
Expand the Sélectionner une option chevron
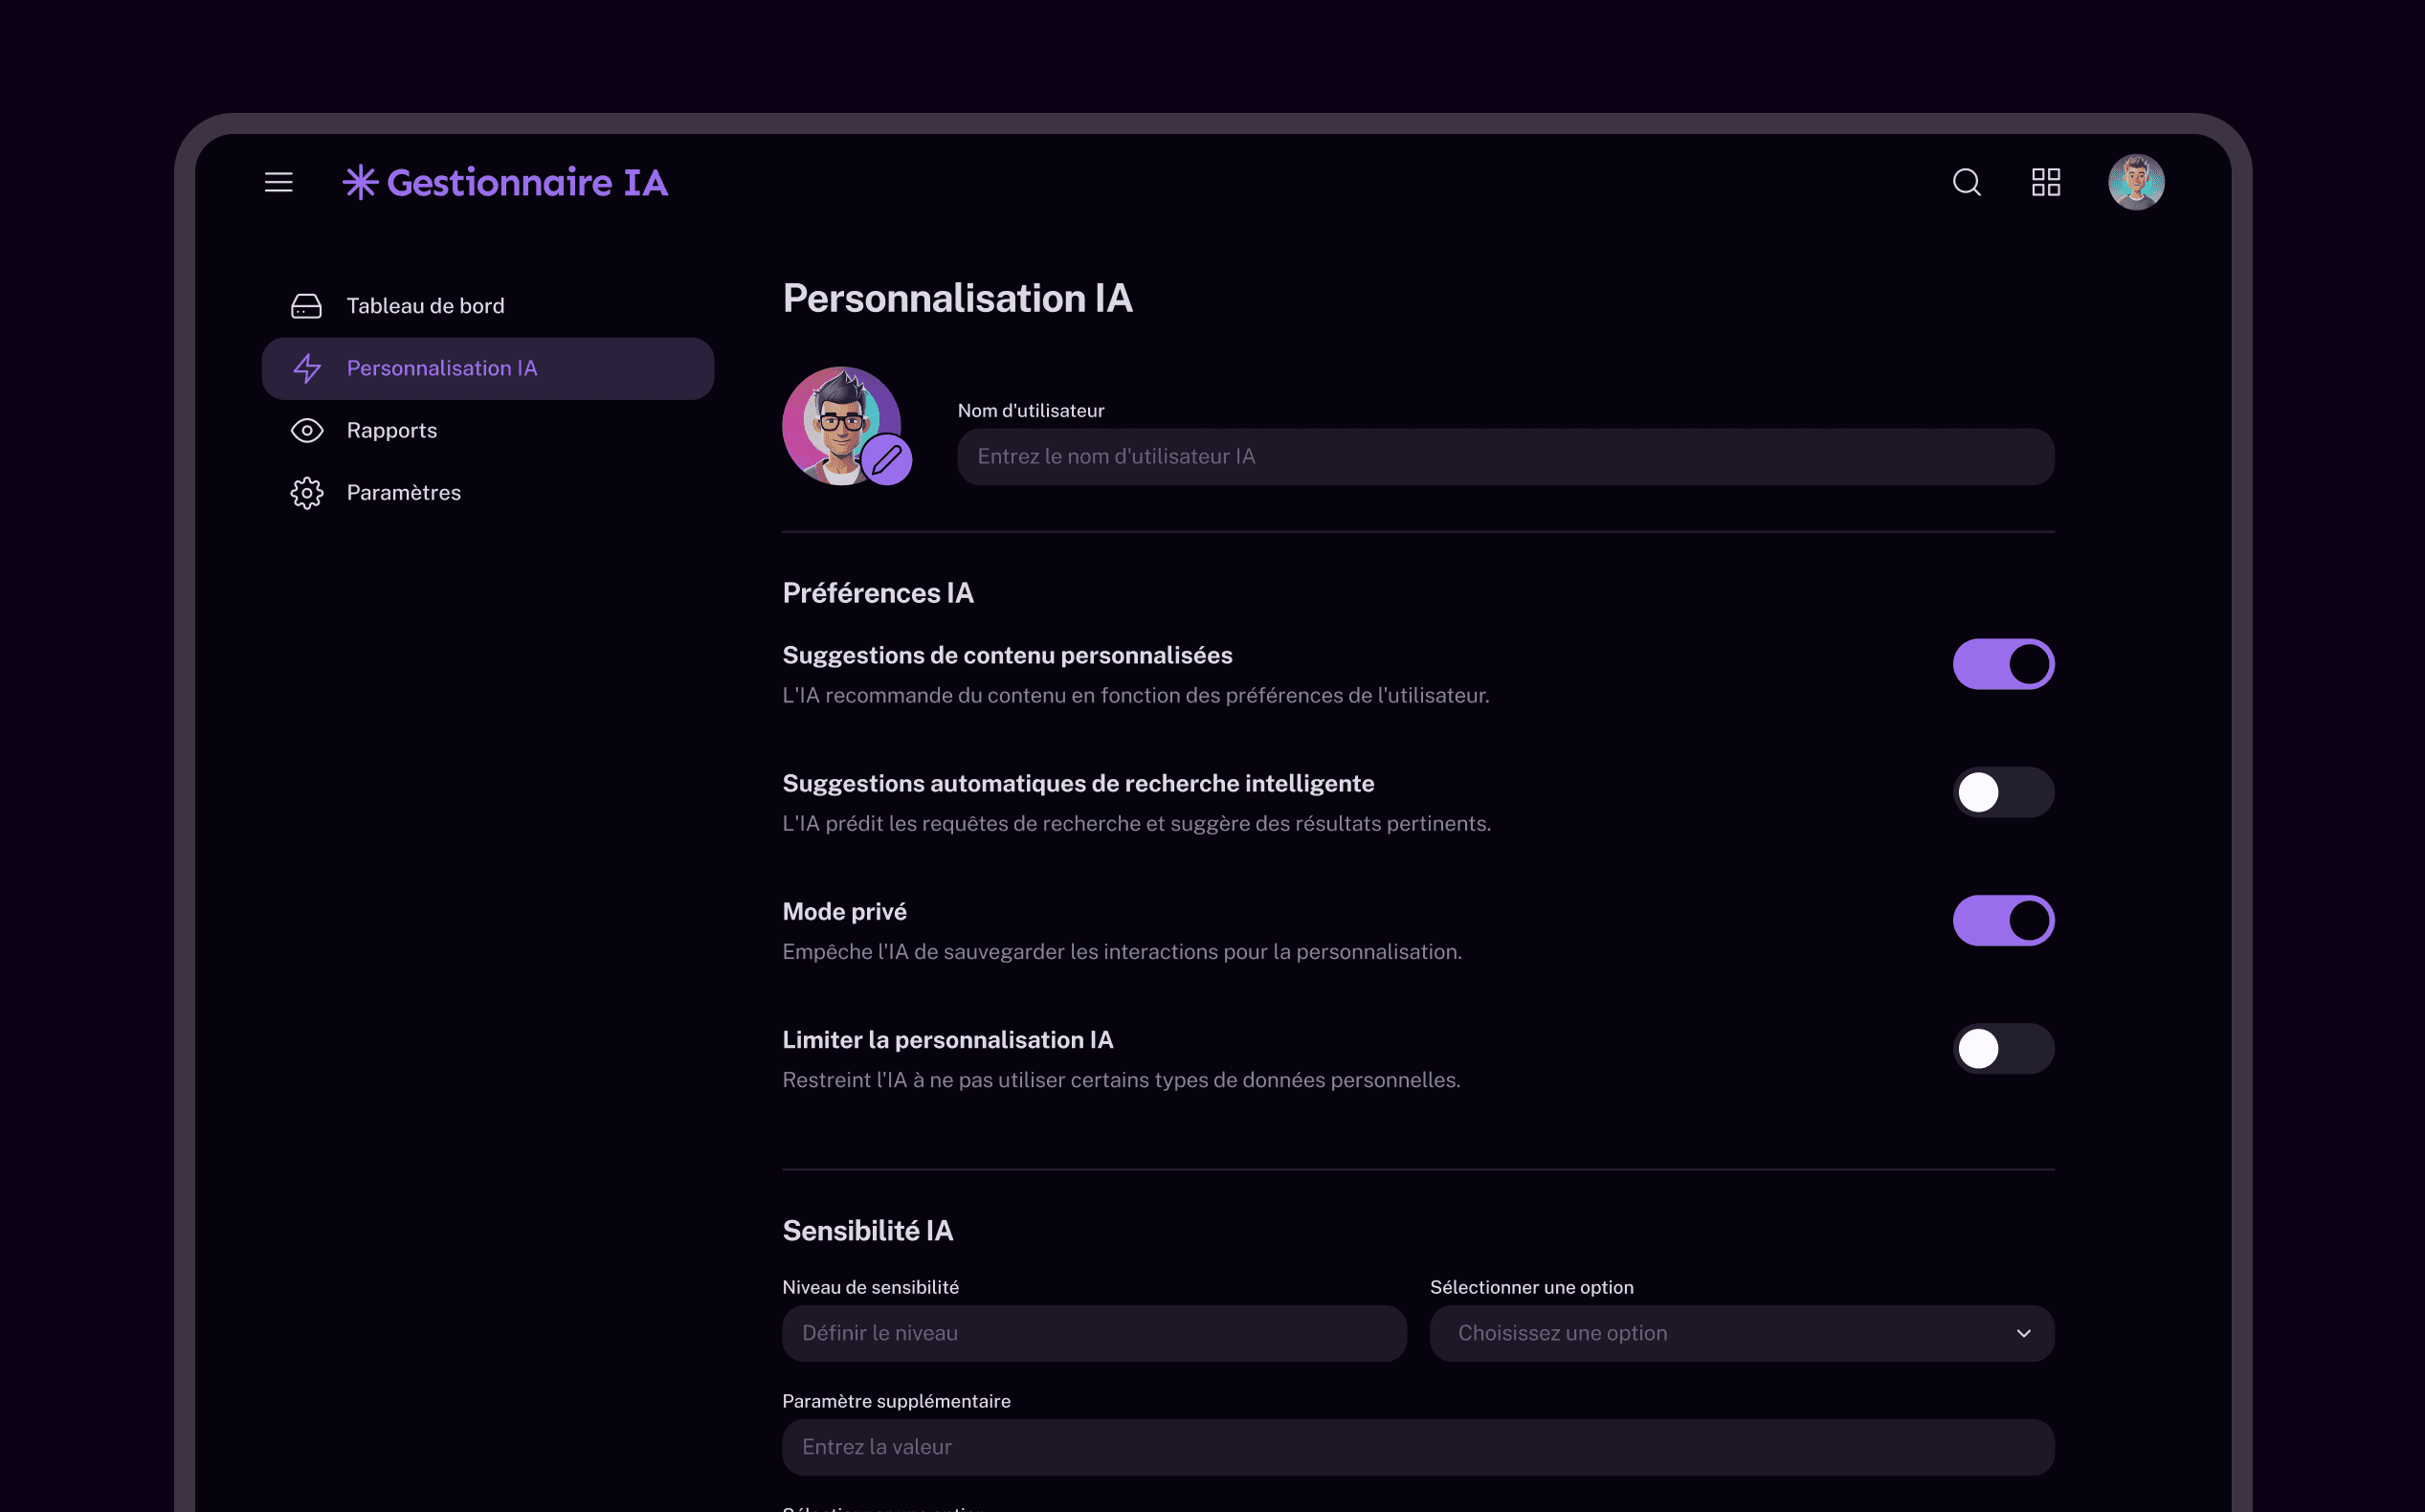point(2025,1333)
